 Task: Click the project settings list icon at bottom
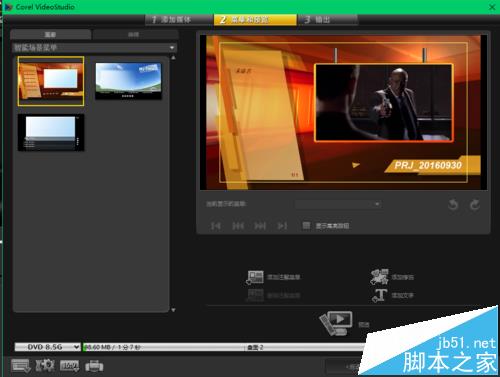(x=21, y=366)
